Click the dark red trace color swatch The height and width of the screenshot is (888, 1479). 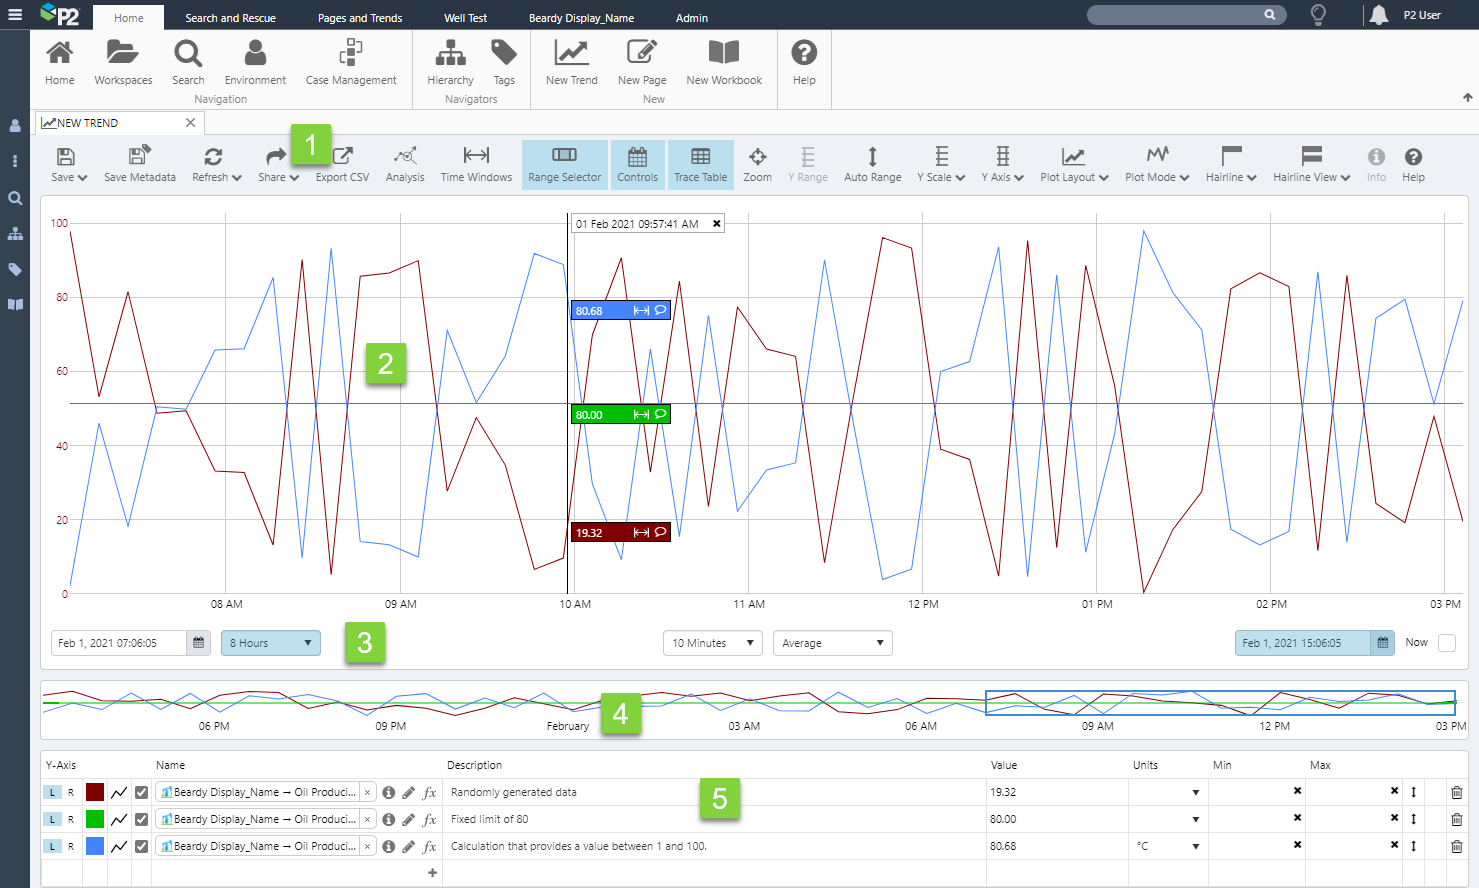[x=95, y=792]
